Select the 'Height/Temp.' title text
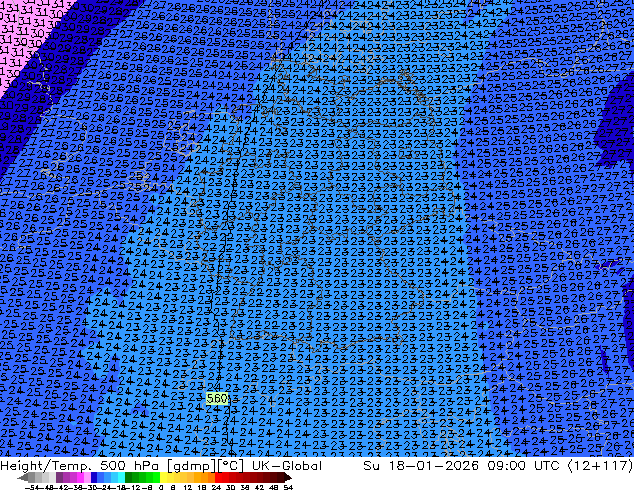634x490 pixels. point(44,466)
